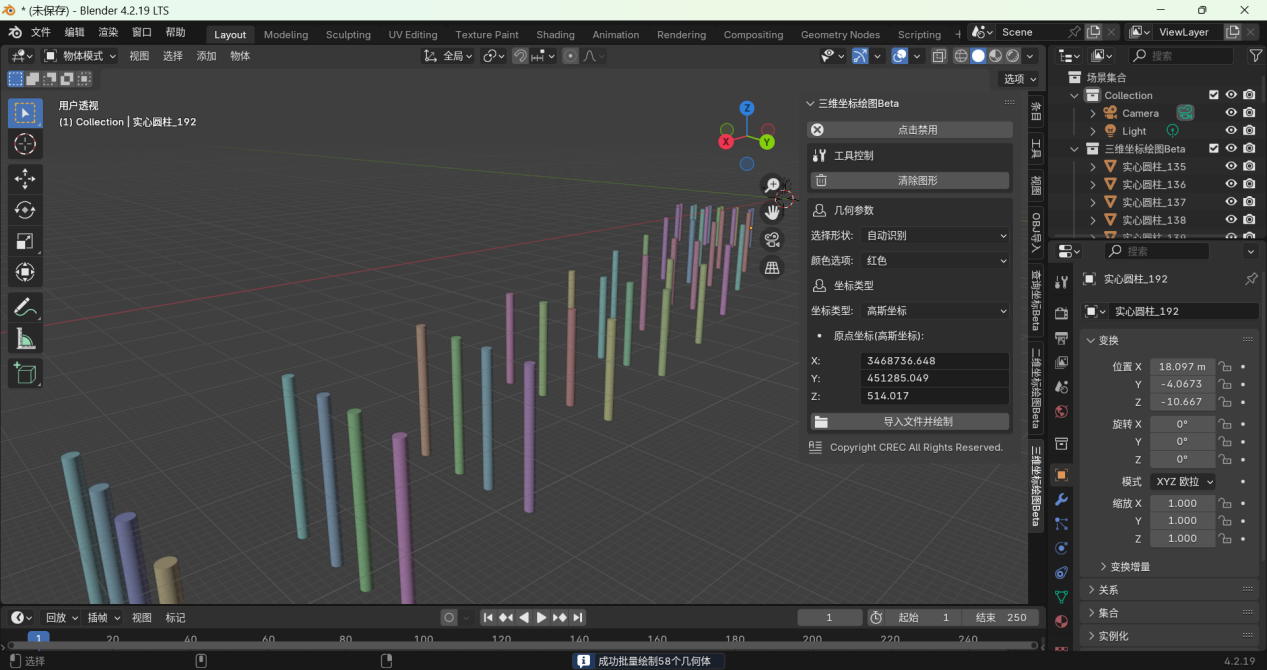Screen dimensions: 1267x670
Task: Click the 导入文件并绘制 button
Action: [x=909, y=422]
